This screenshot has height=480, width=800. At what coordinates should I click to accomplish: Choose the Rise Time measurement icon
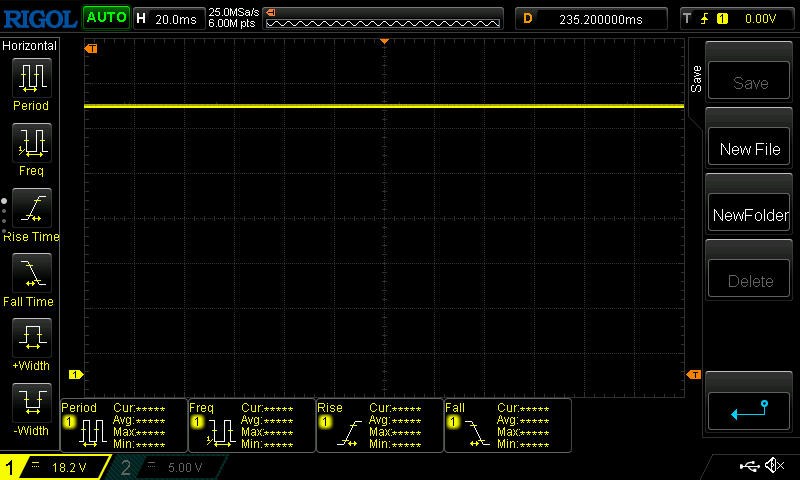coord(30,209)
